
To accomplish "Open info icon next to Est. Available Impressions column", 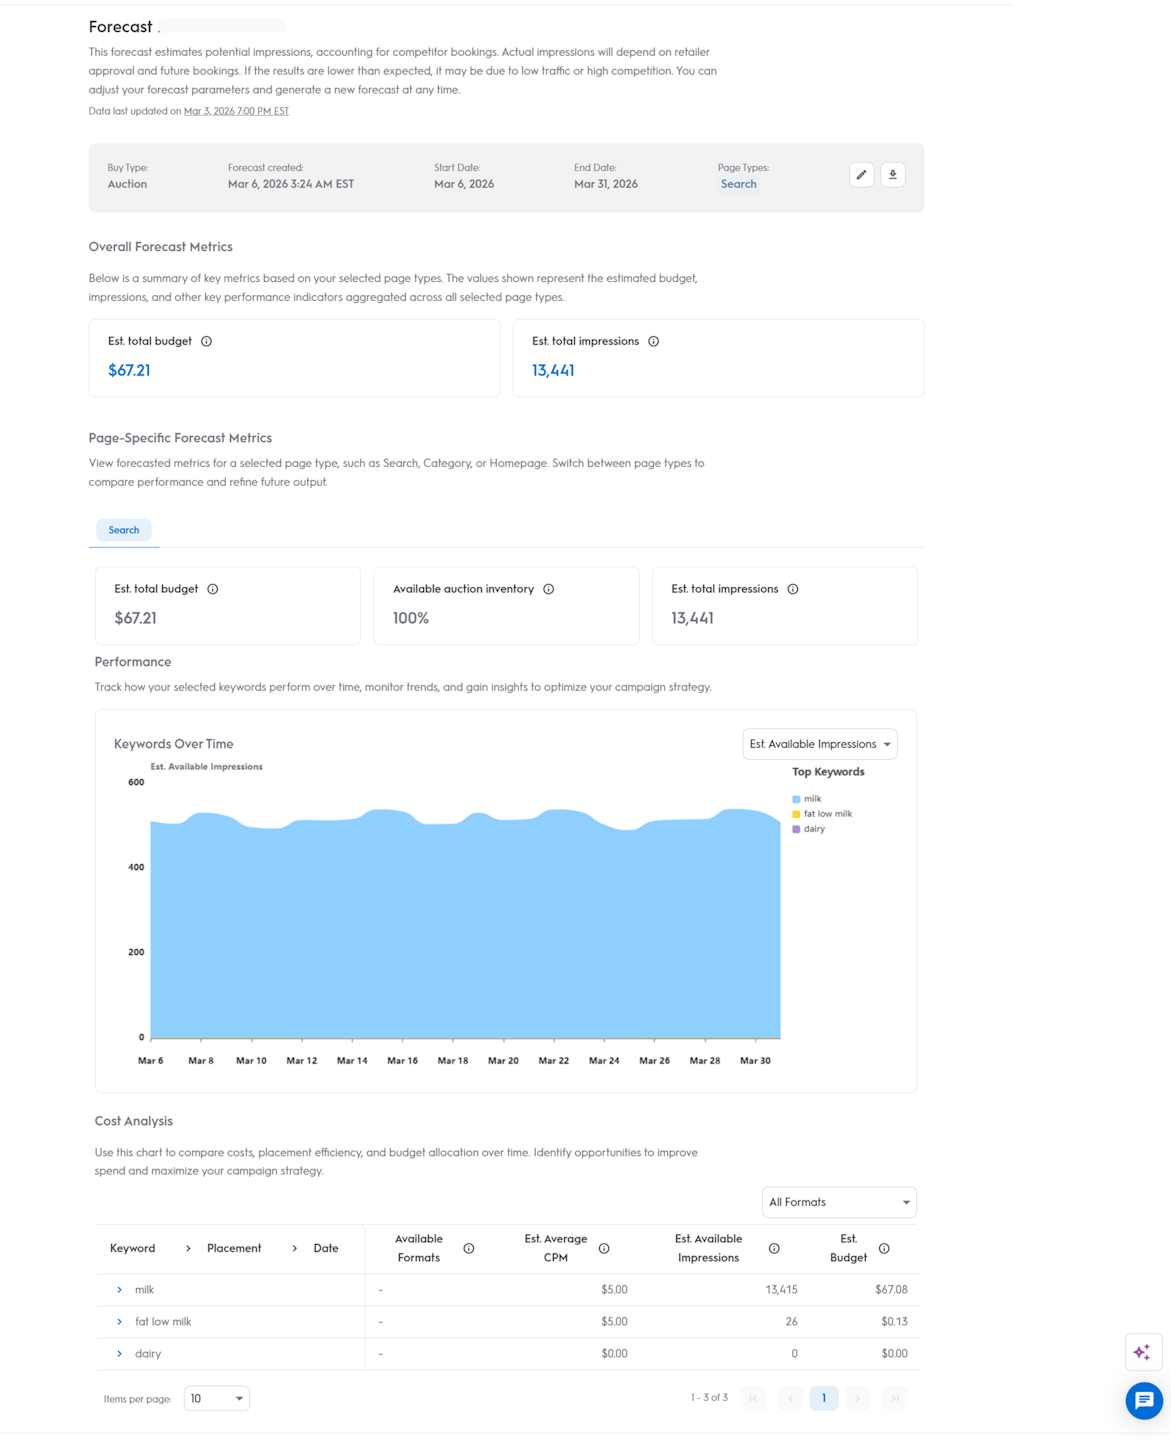I will click(x=774, y=1249).
